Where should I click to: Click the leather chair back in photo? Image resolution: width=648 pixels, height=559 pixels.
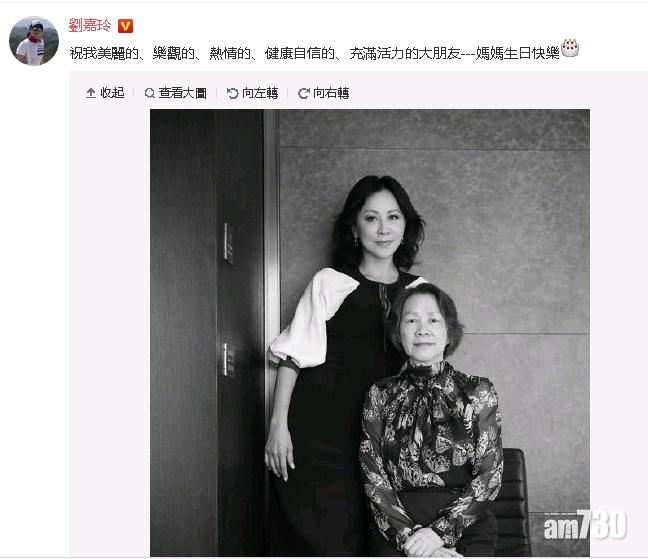515,496
